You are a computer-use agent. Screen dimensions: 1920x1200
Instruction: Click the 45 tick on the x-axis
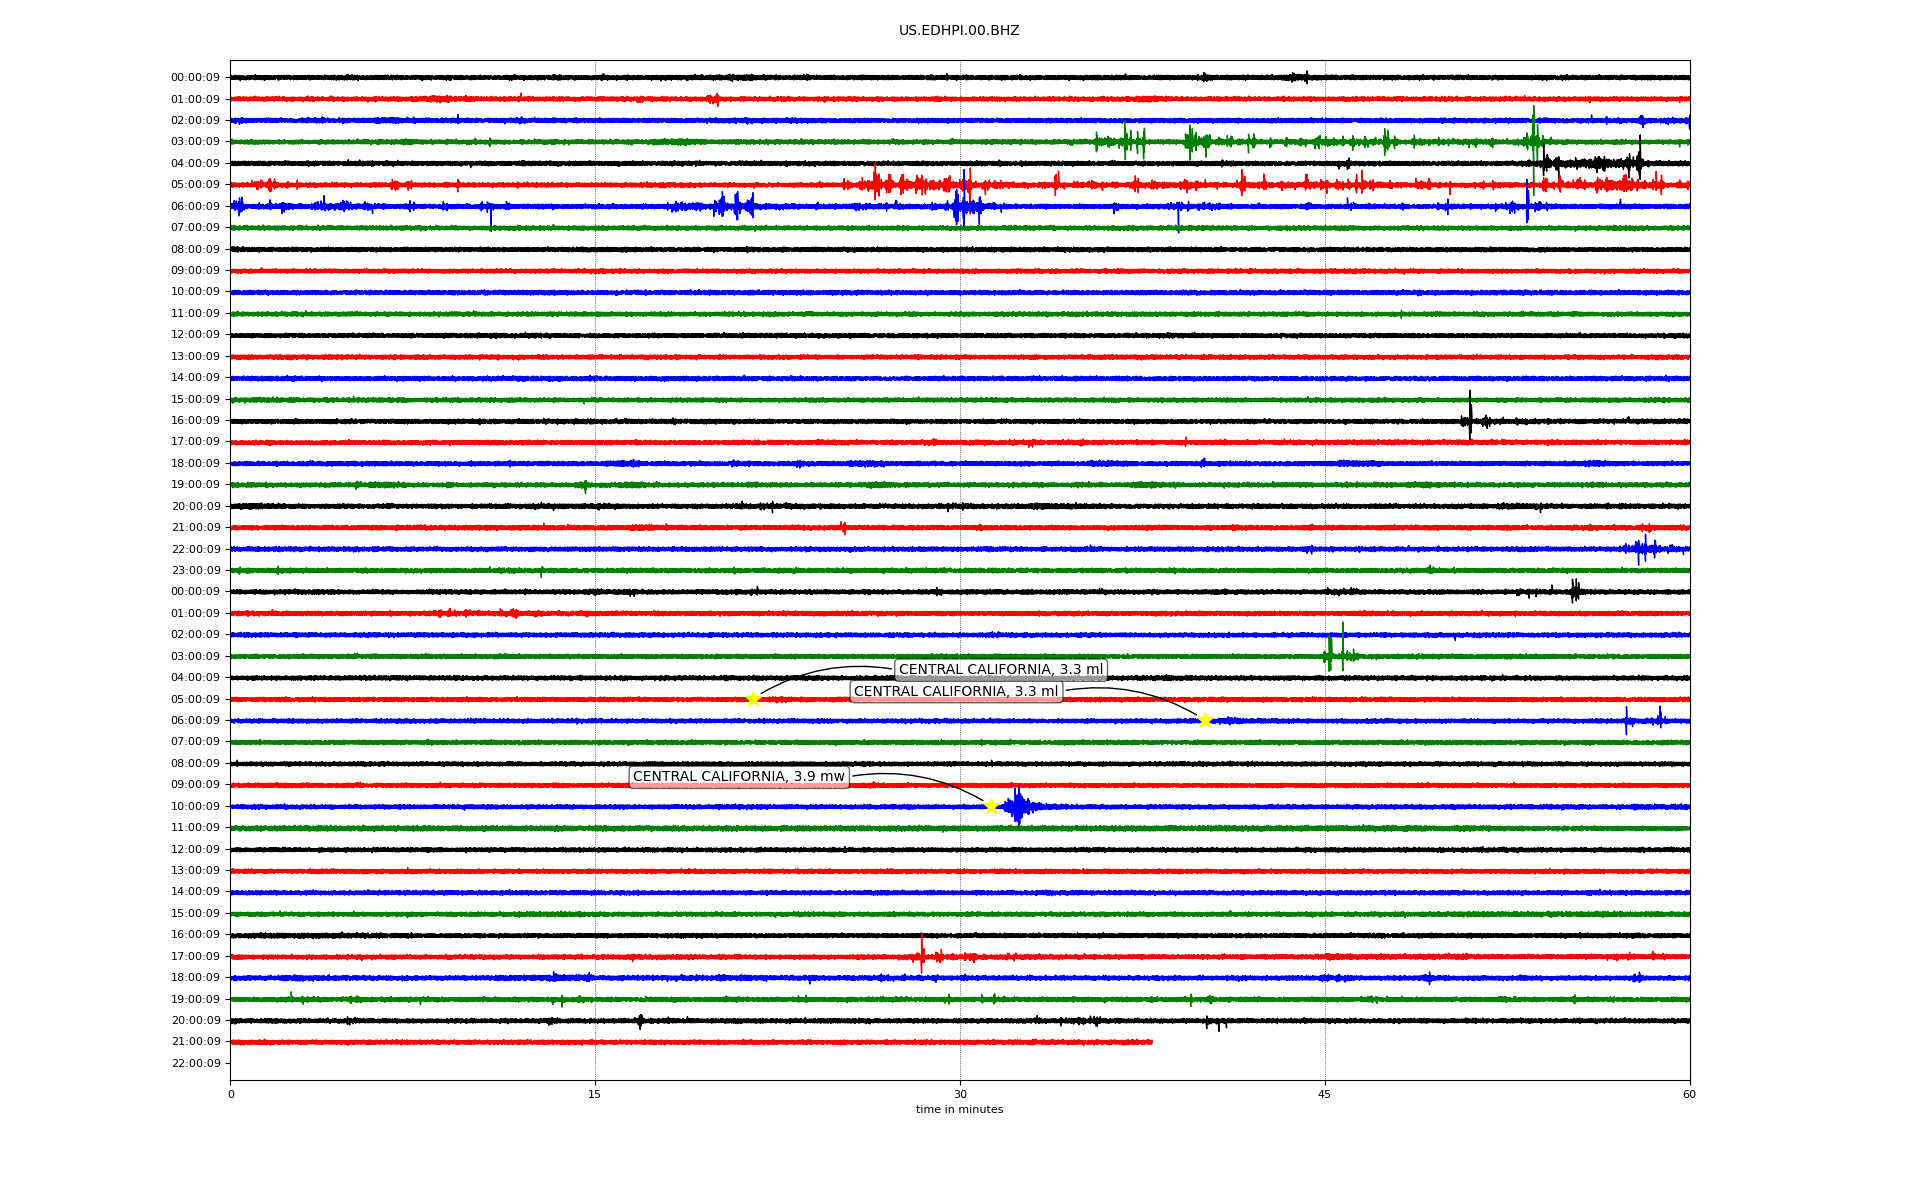(1325, 1094)
